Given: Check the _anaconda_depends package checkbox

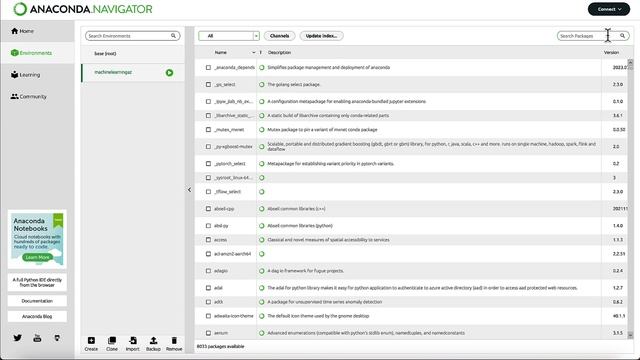Looking at the screenshot, I should click(x=208, y=68).
